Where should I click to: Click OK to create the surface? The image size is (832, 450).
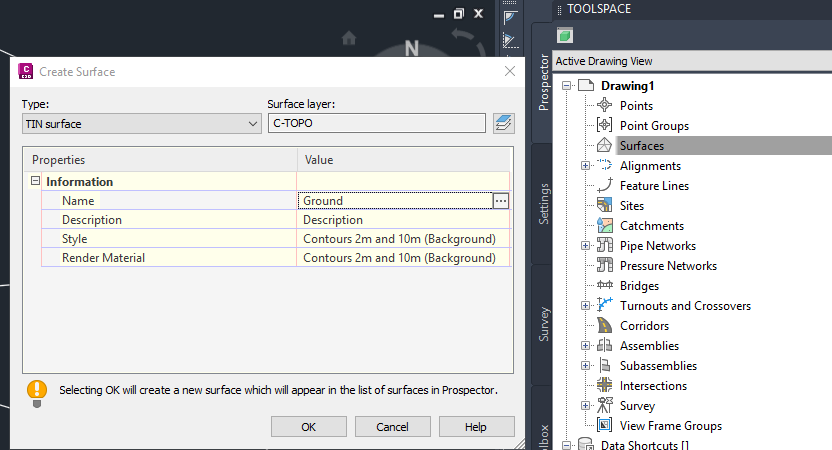[309, 427]
